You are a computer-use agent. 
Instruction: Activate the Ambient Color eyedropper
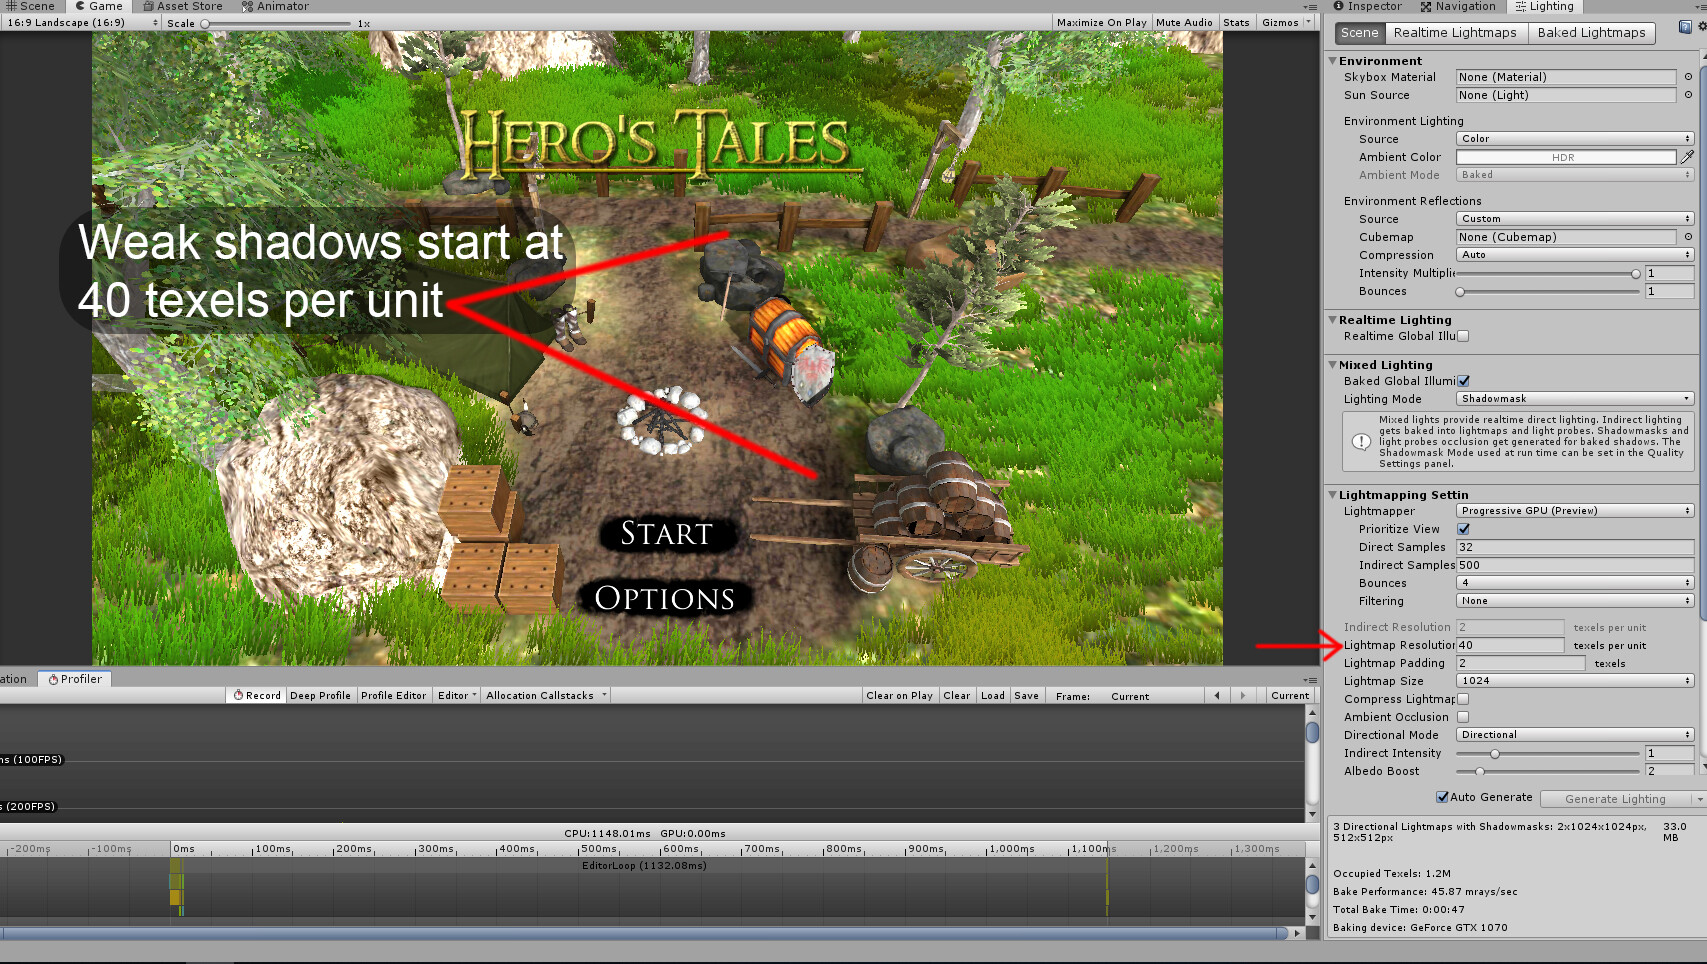coord(1687,157)
